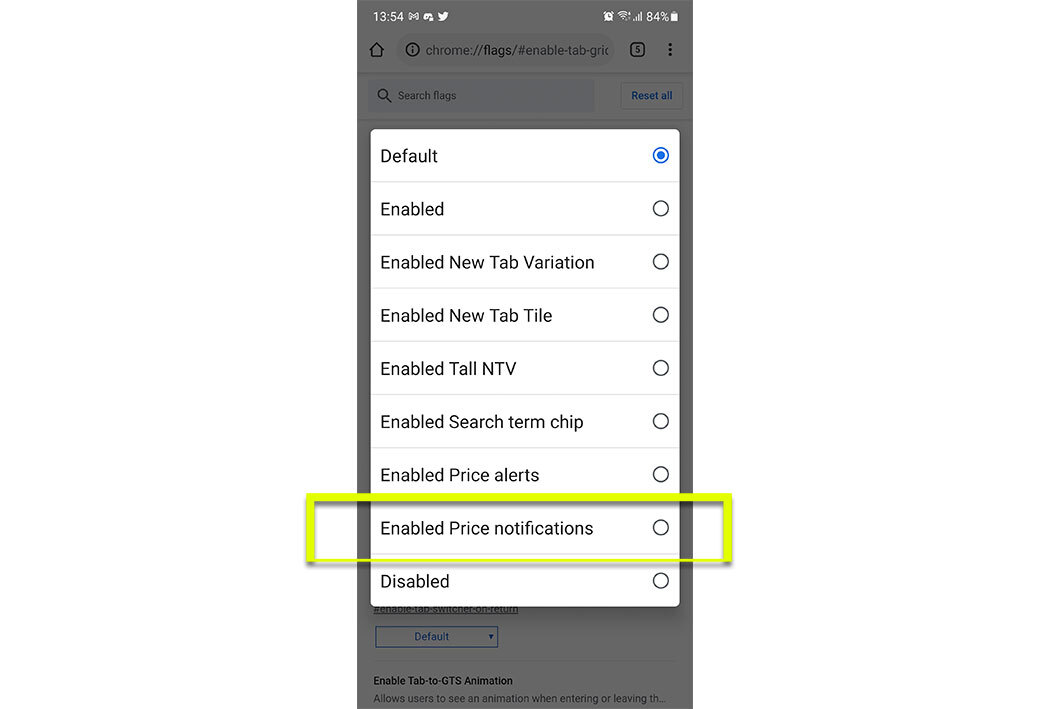Tap the chrome://flags address bar URL
The height and width of the screenshot is (709, 1050).
[x=517, y=50]
